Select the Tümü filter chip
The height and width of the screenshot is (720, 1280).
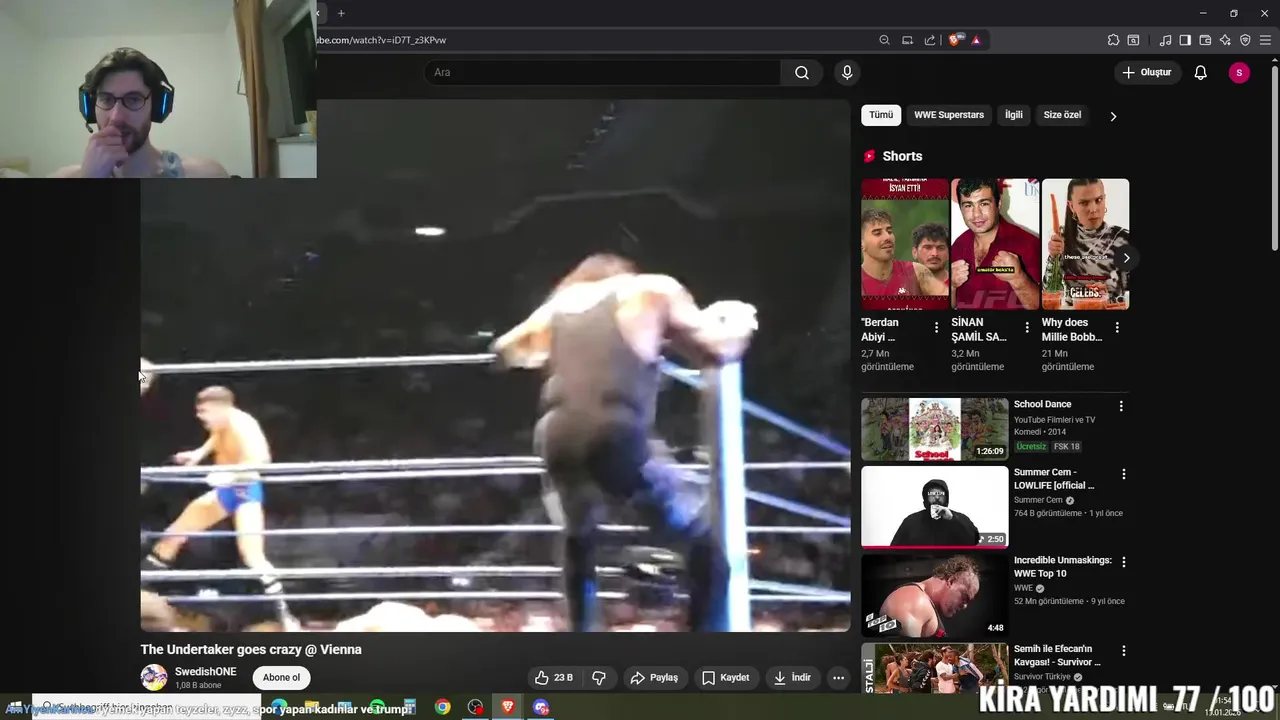(881, 115)
